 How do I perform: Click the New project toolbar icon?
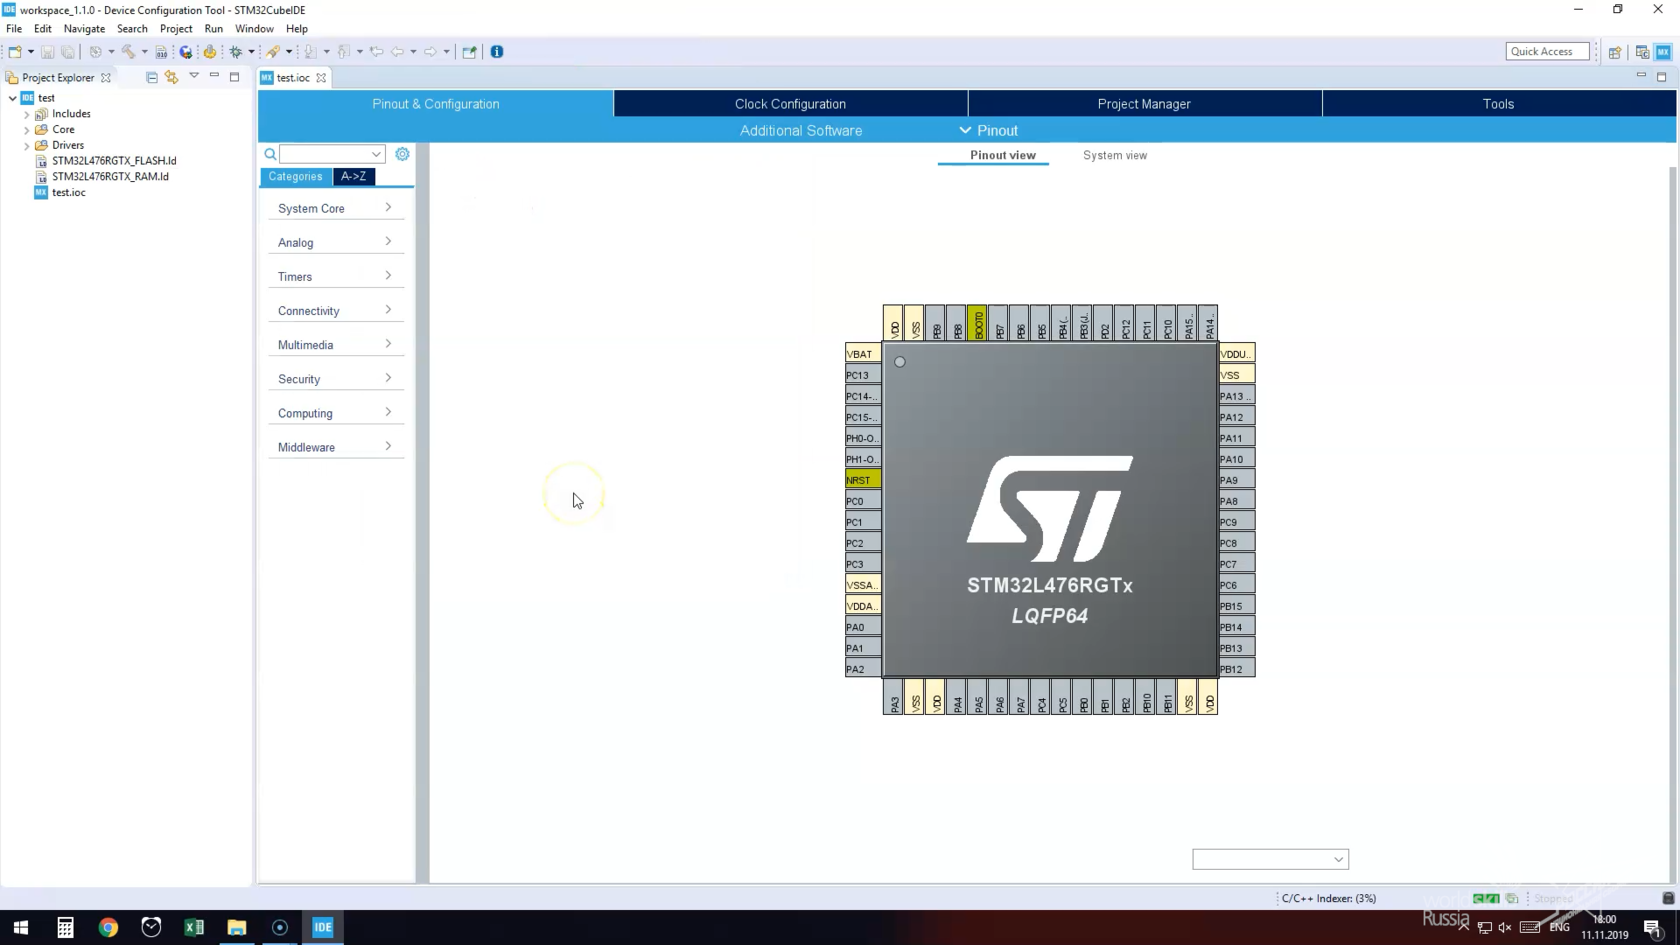[x=15, y=51]
